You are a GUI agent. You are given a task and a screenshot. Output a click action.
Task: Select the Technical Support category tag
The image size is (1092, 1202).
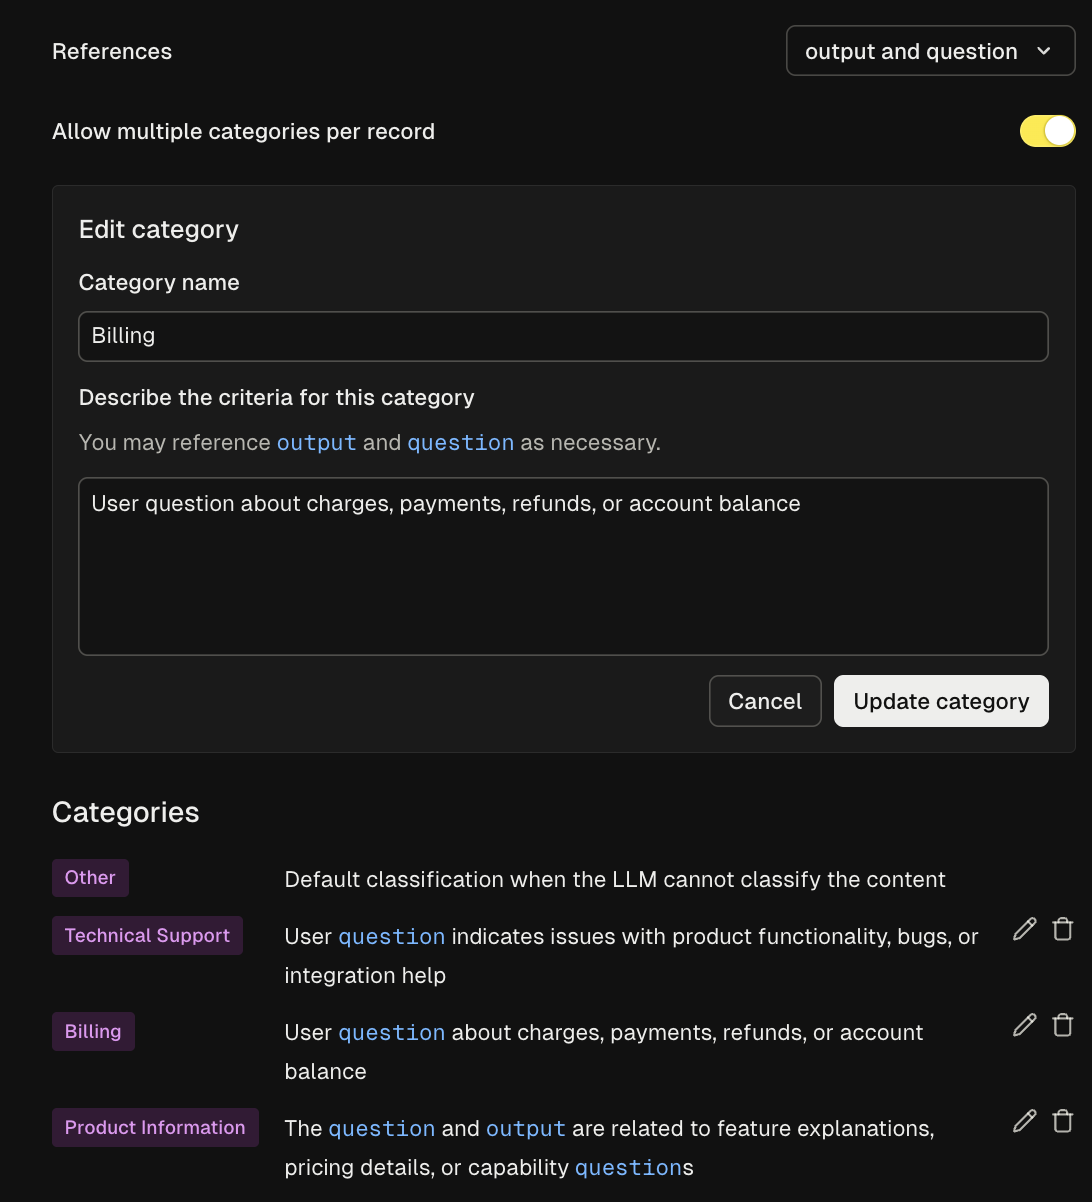pyautogui.click(x=147, y=936)
